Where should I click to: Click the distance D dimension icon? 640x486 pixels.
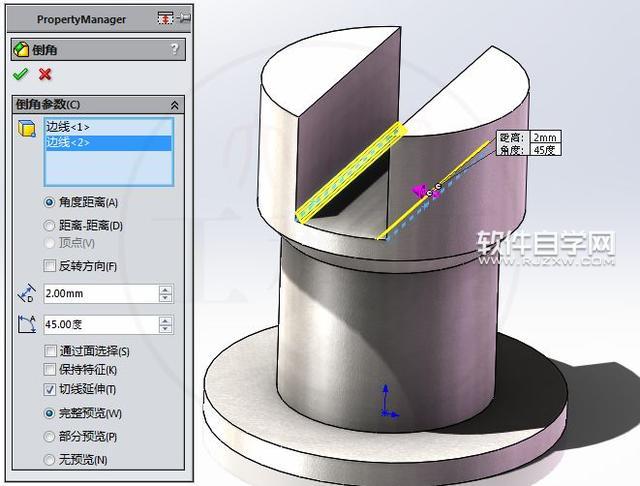tap(27, 294)
